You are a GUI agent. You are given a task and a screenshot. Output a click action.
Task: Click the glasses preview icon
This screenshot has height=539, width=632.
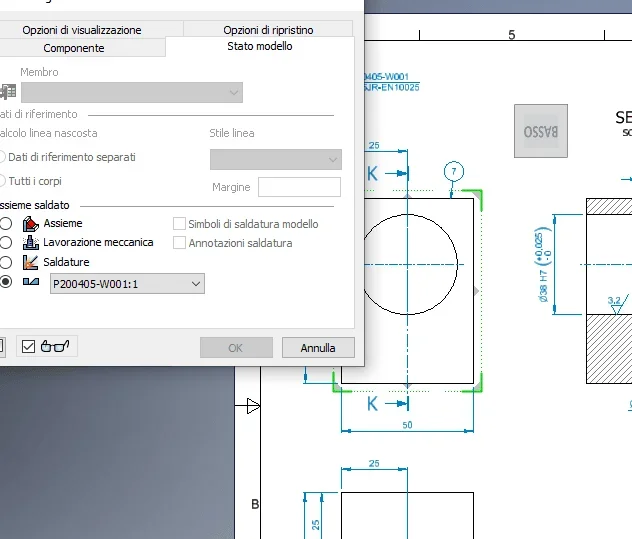(55, 346)
